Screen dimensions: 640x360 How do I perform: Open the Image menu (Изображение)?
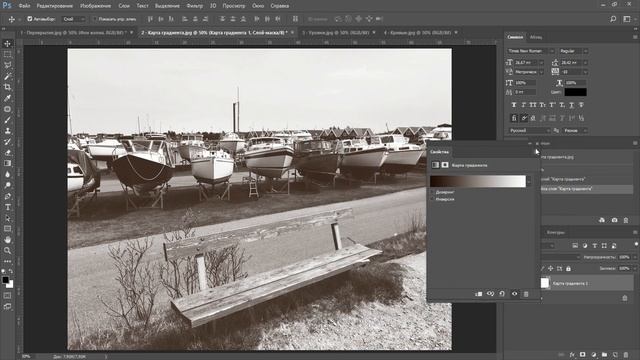(x=95, y=6)
